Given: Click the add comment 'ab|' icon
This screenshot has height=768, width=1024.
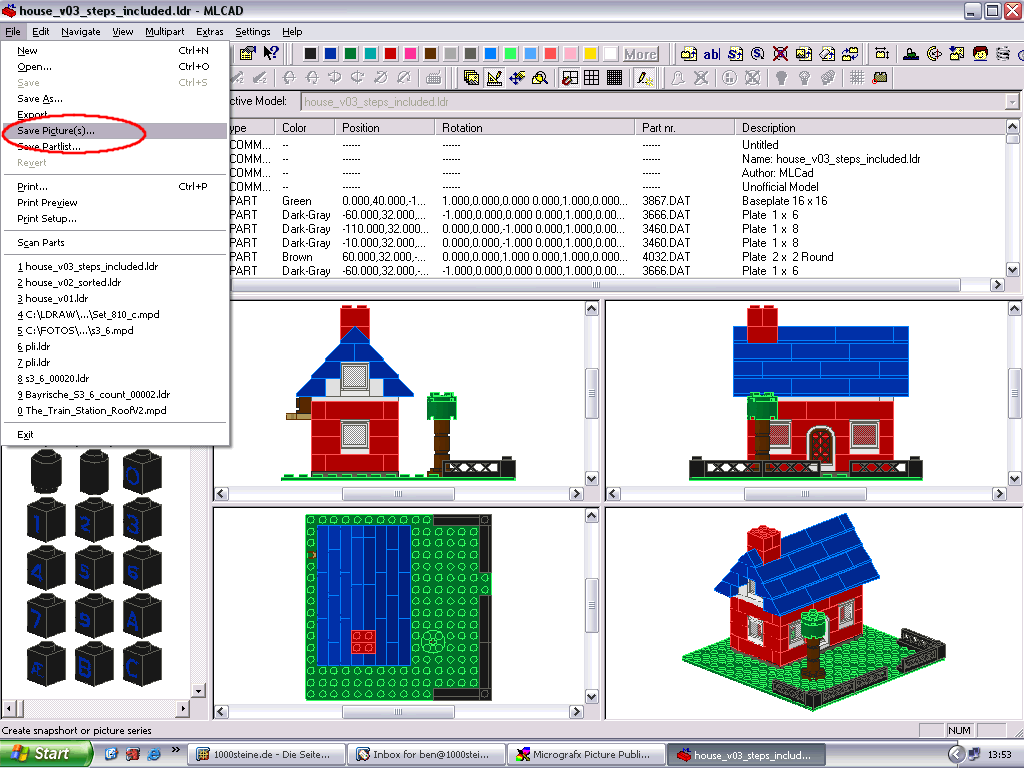Looking at the screenshot, I should pos(711,54).
